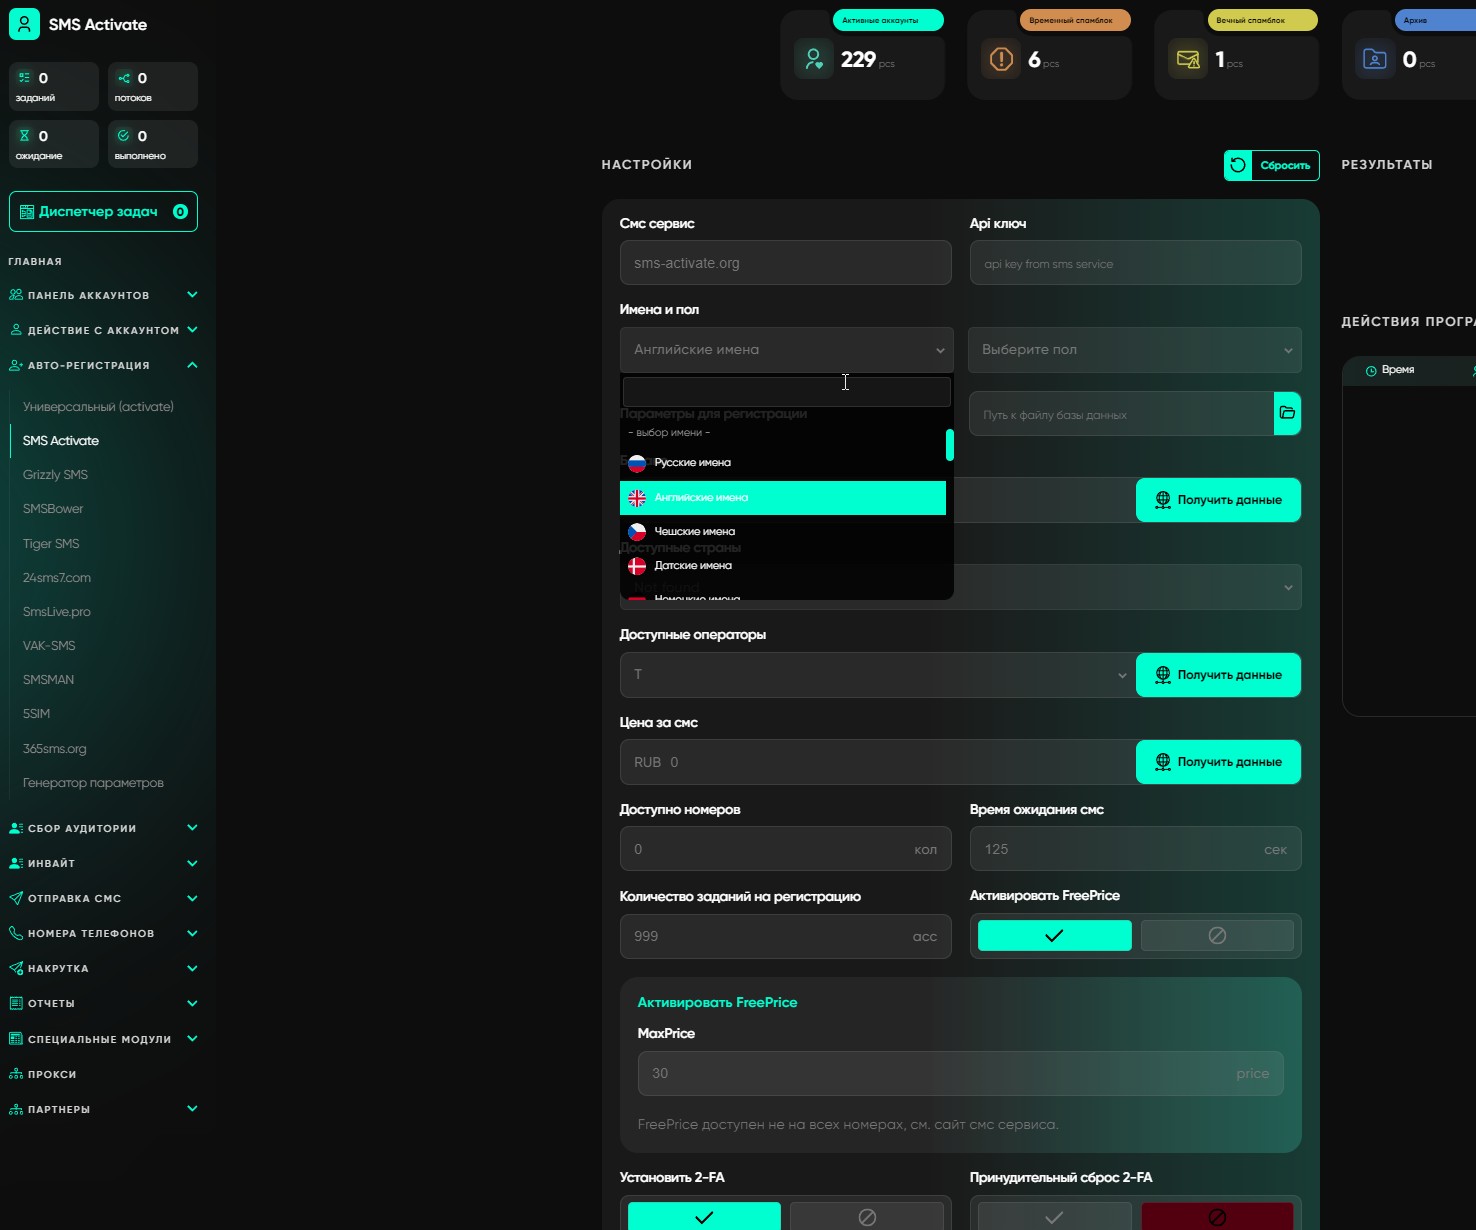Screen dimensions: 1476x1230
Task: Click the НАКРУТКА sidebar icon
Action: click(x=15, y=968)
